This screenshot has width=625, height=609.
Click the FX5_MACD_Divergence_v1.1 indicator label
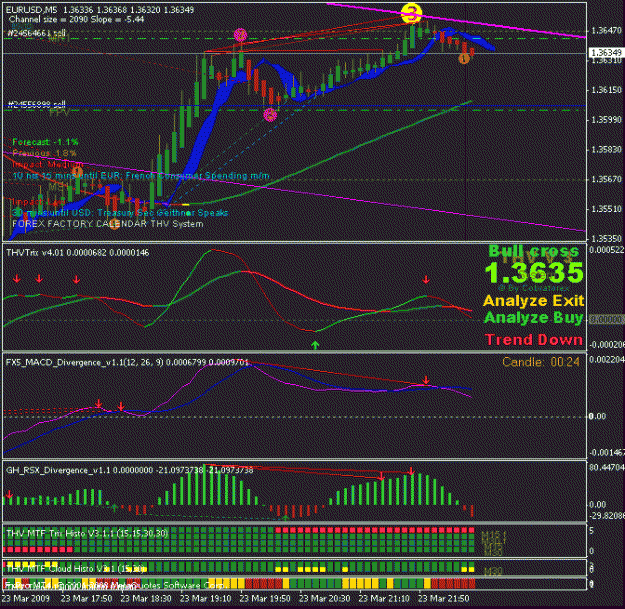[x=127, y=362]
